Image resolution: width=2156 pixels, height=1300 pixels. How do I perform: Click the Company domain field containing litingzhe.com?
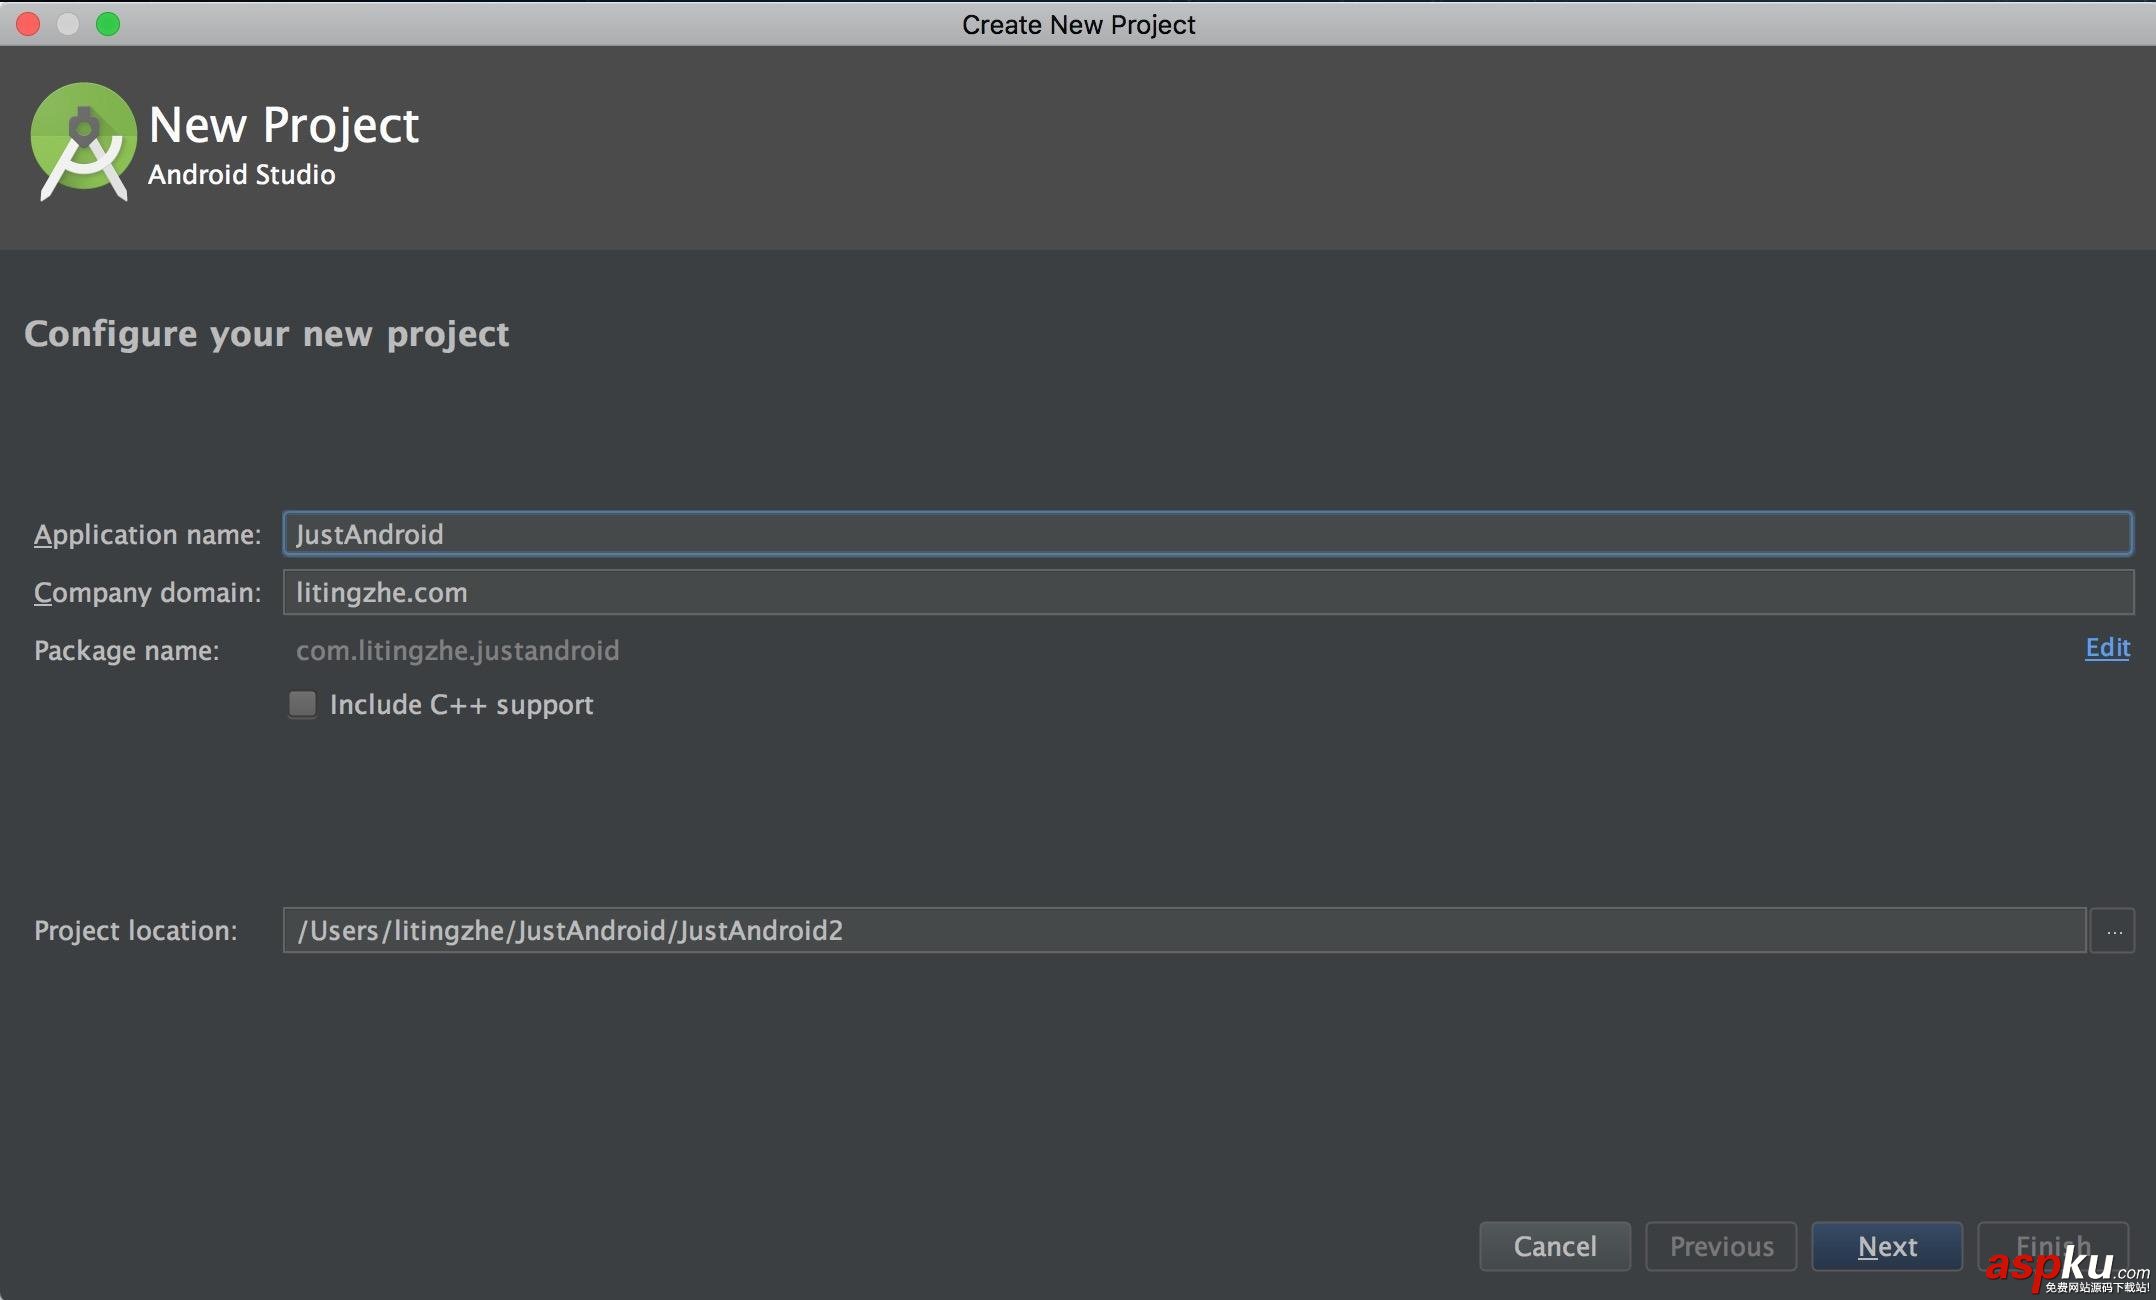coord(1208,592)
